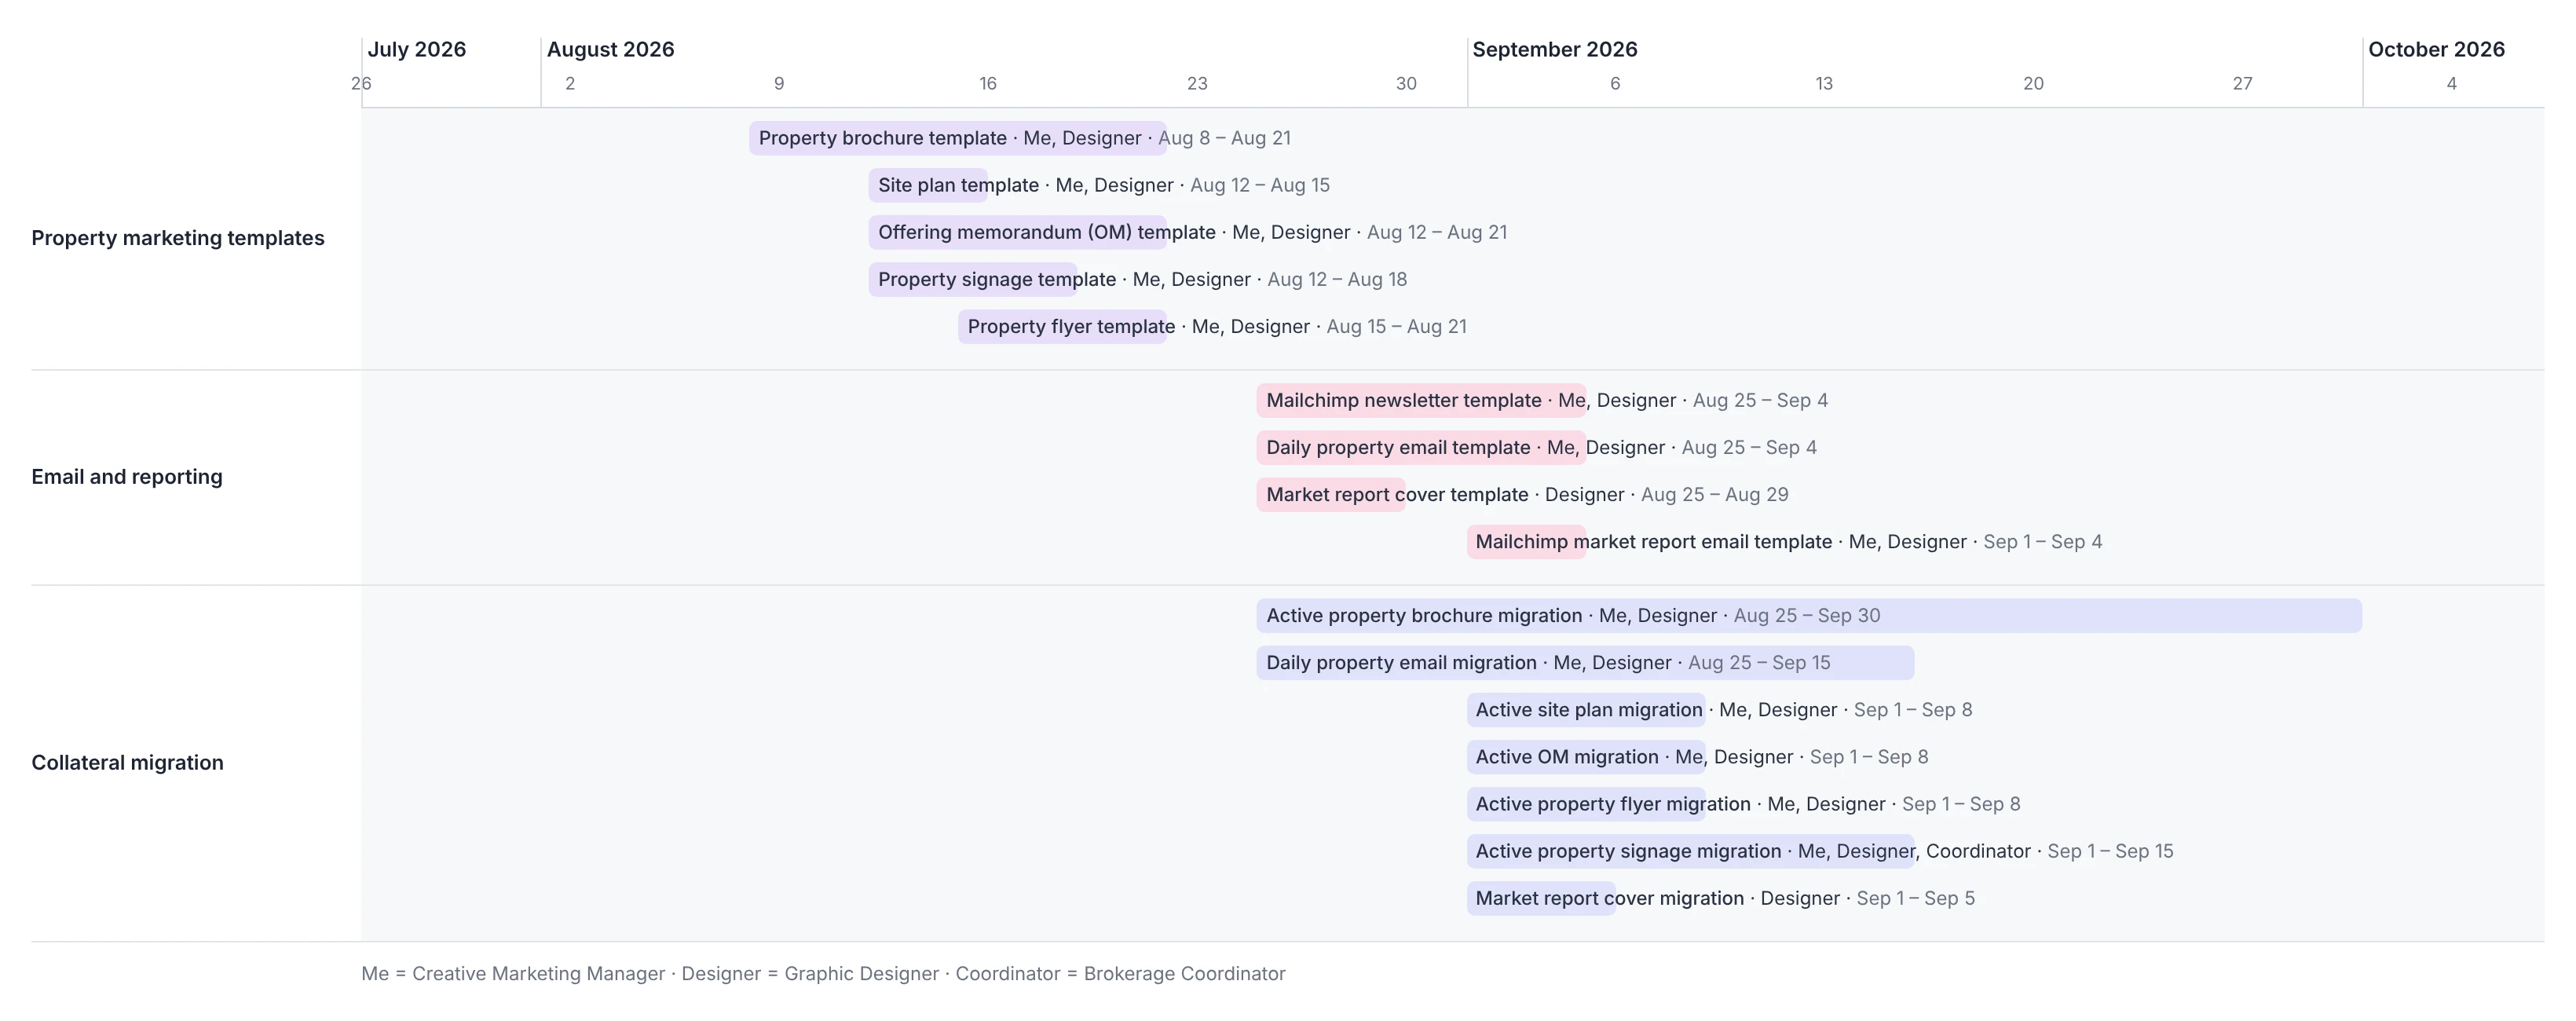Viewport: 2576px width, 1021px height.
Task: Select the 'Aug 25 – Sep 15' date range
Action: tap(1759, 662)
